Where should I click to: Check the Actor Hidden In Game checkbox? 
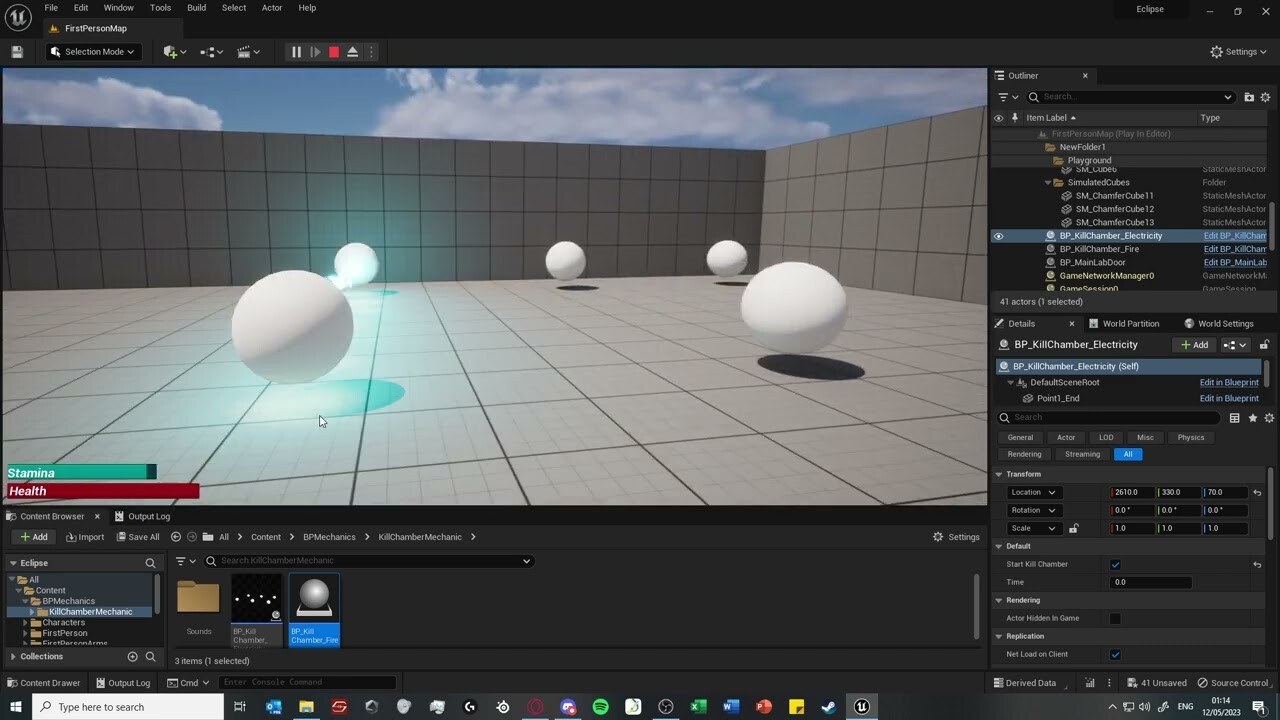pos(1115,618)
